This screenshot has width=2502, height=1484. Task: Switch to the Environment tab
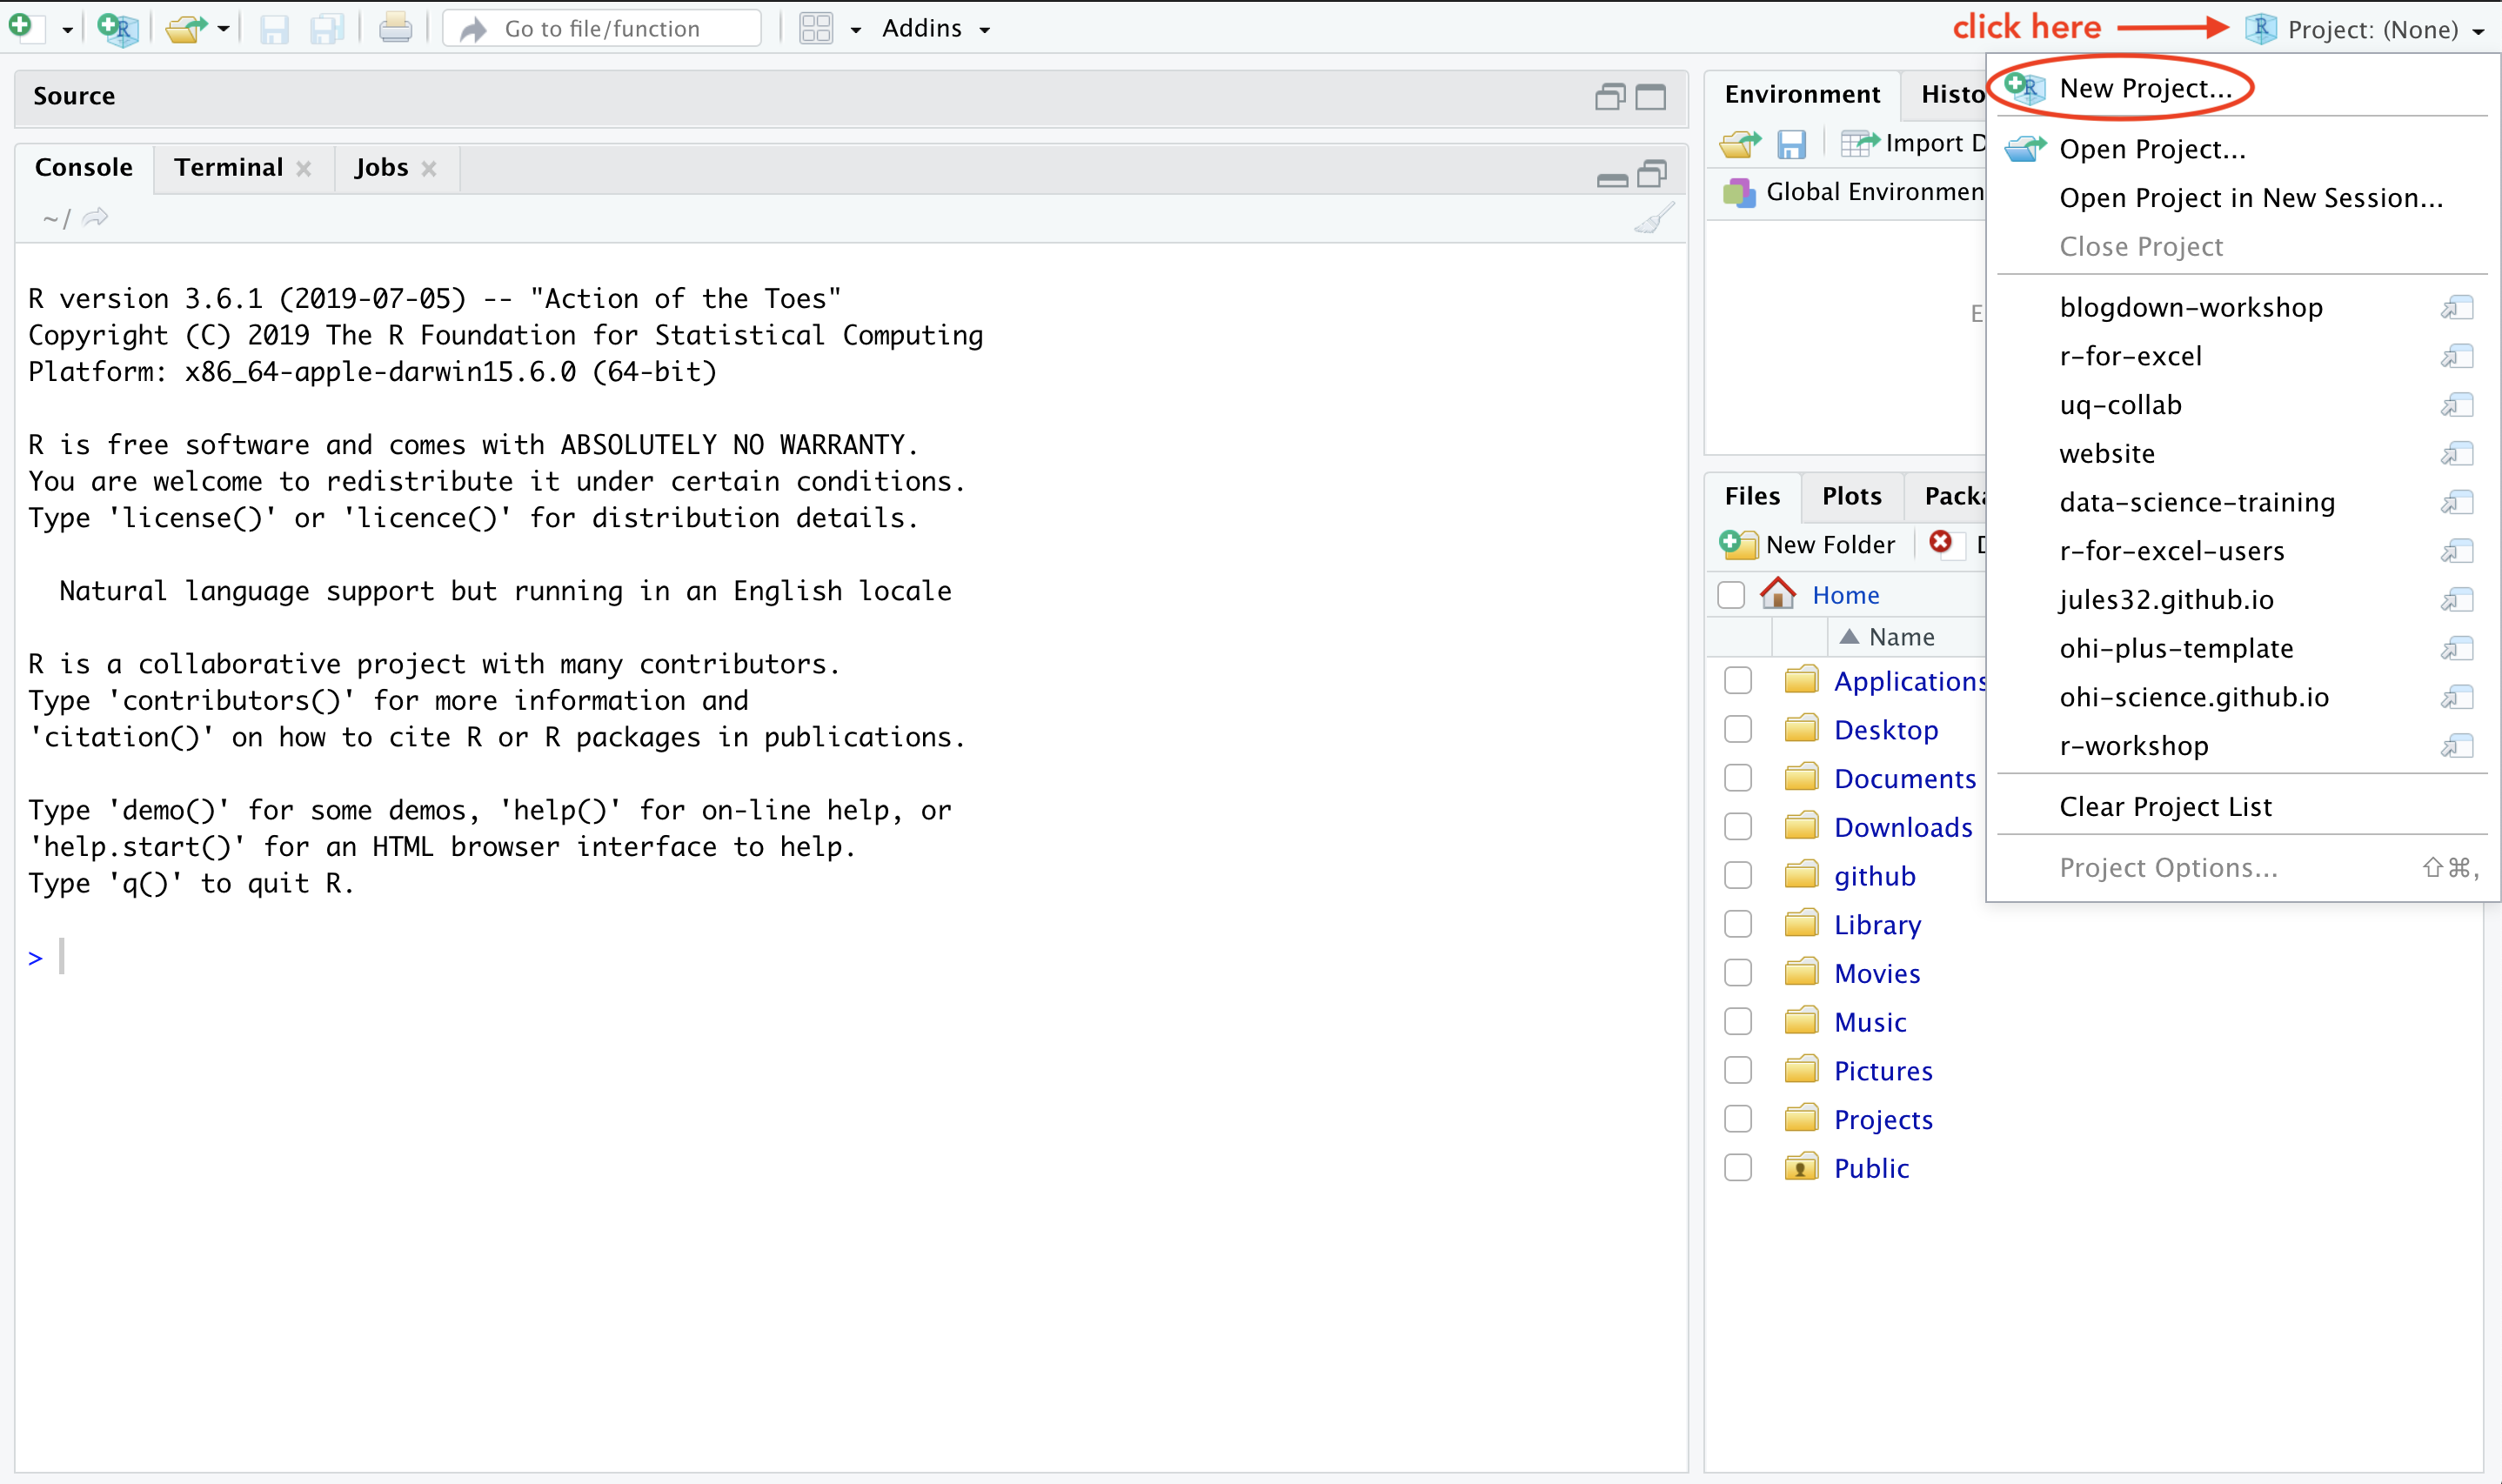(1802, 94)
